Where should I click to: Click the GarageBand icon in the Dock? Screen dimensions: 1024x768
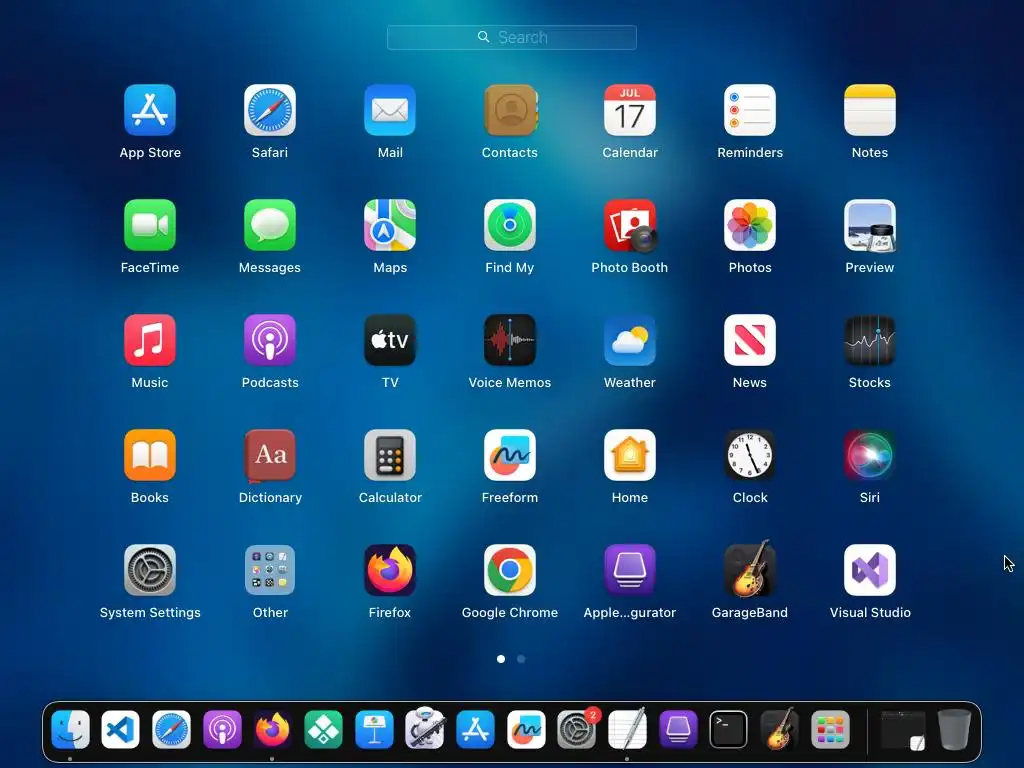pyautogui.click(x=779, y=728)
